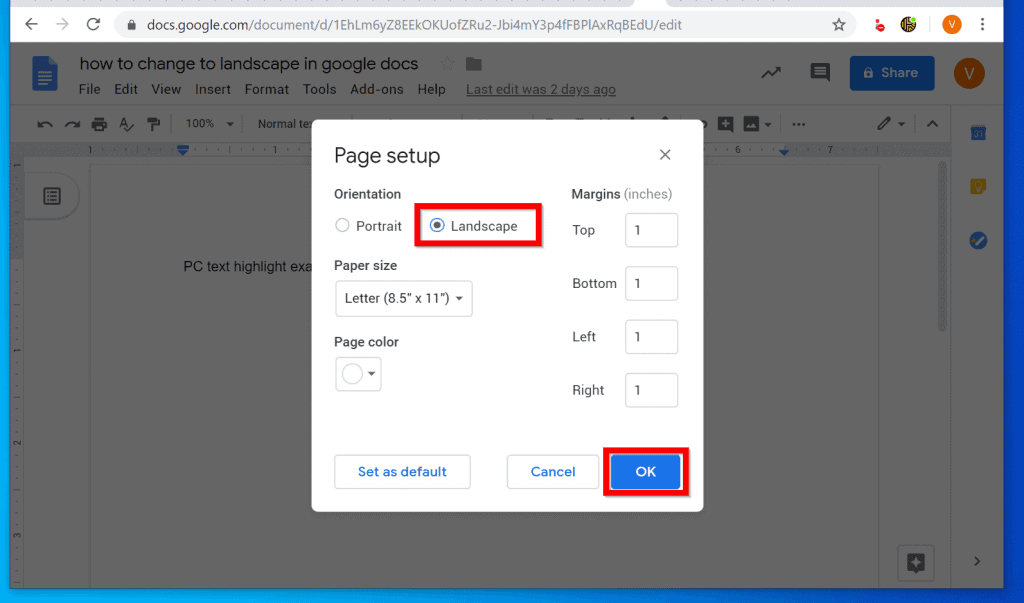
Task: Open the Help menu
Action: 431,90
